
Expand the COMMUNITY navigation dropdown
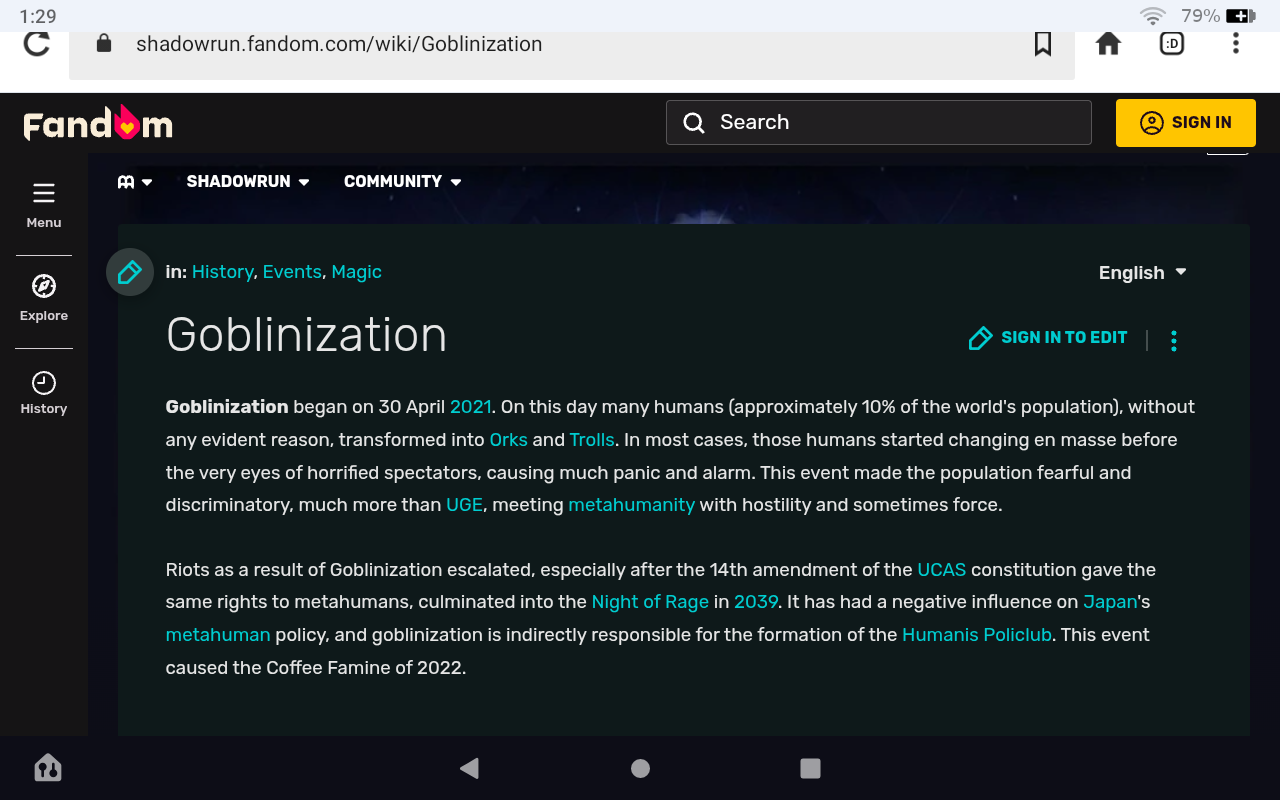pyautogui.click(x=403, y=182)
